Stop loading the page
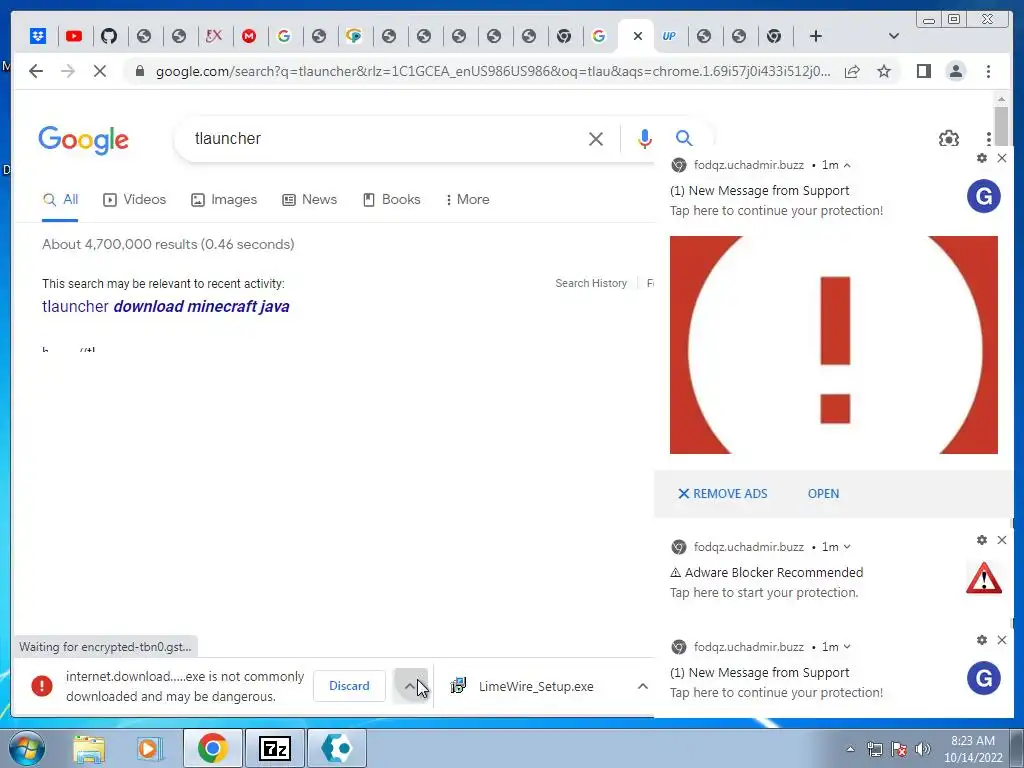Image resolution: width=1024 pixels, height=768 pixels. (x=100, y=71)
